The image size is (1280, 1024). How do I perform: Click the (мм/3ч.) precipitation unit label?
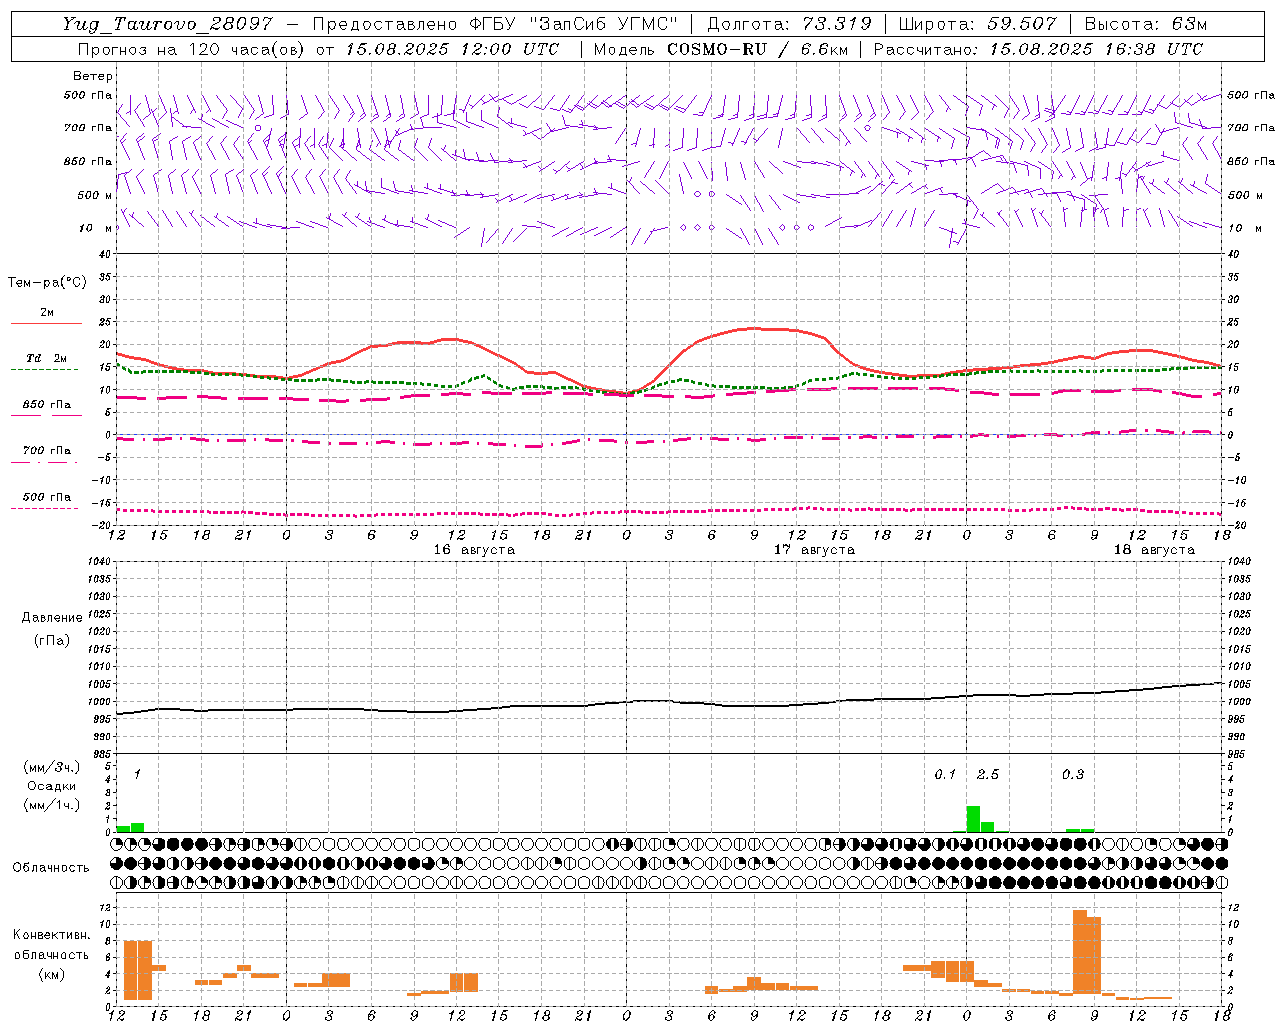[51, 768]
